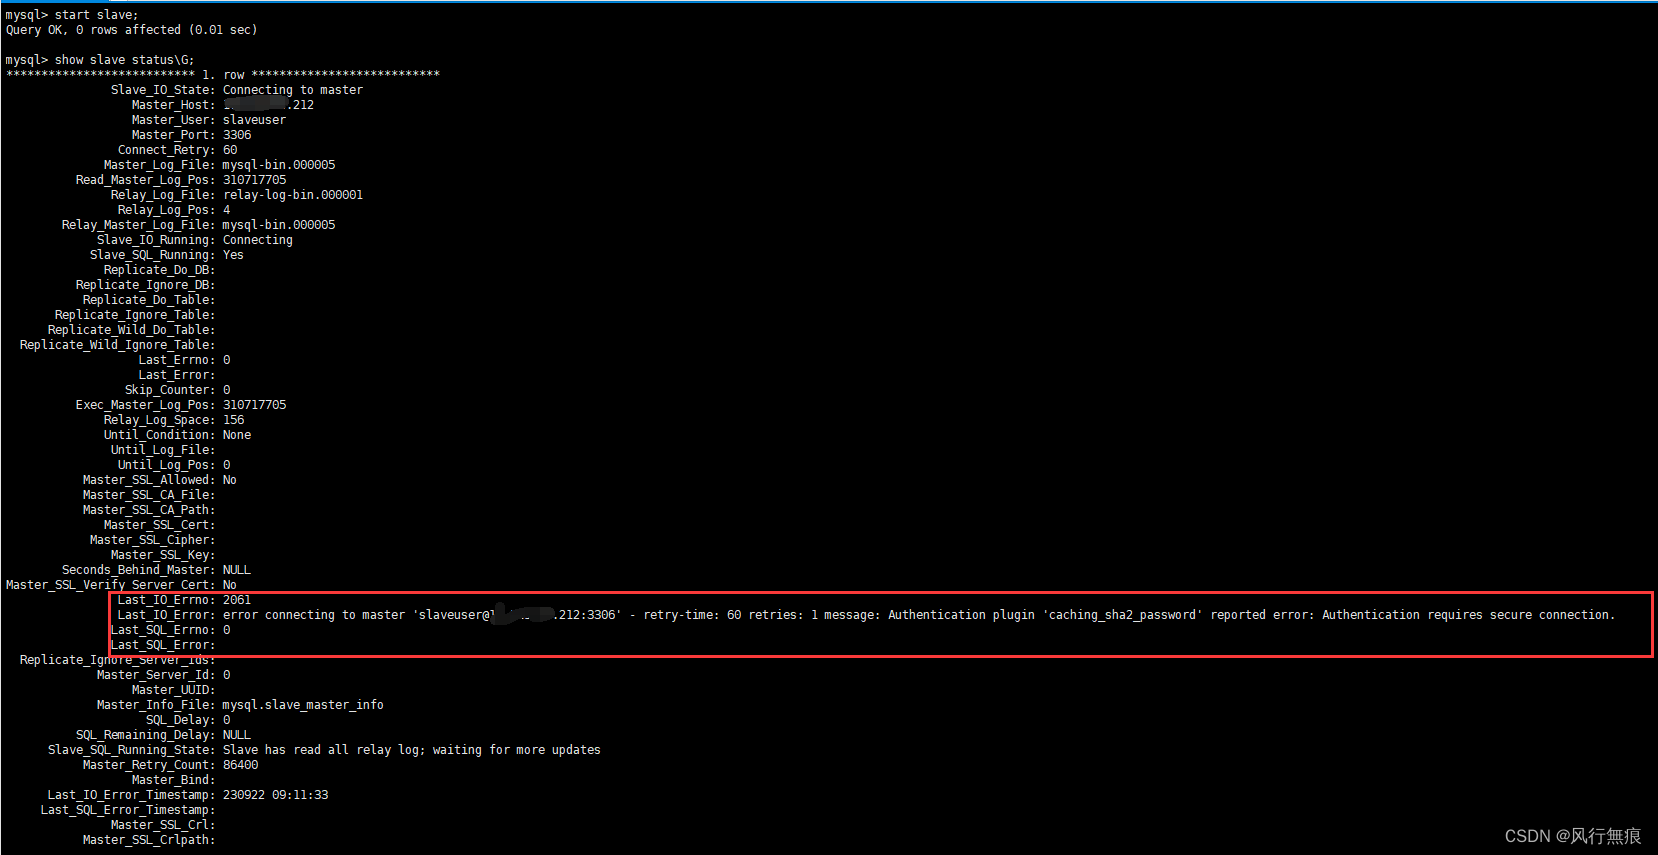The image size is (1658, 855).
Task: Click the Master_Server_Id label
Action: [x=156, y=675]
